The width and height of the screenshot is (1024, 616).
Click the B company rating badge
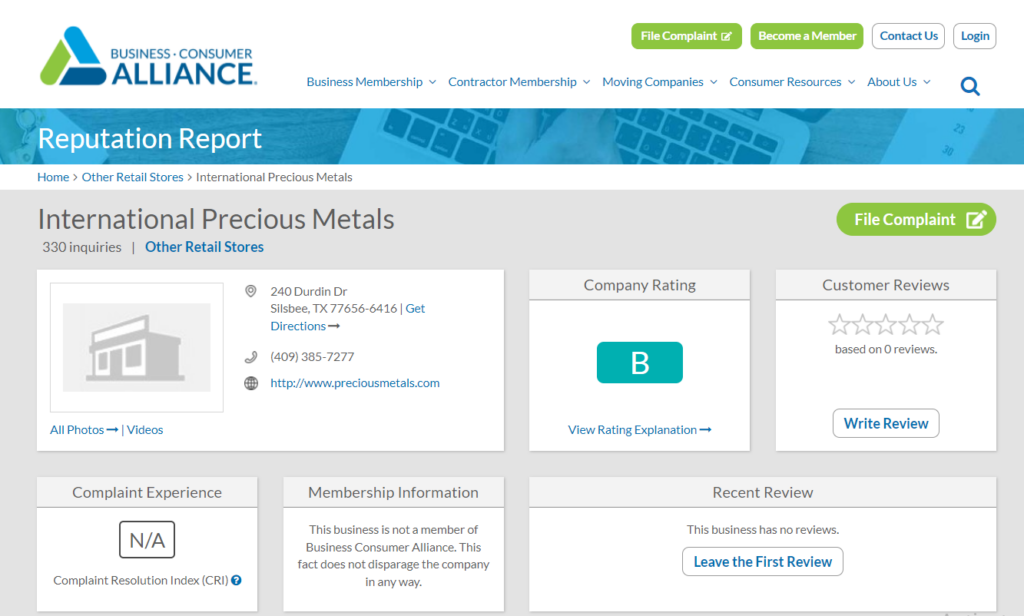tap(639, 363)
